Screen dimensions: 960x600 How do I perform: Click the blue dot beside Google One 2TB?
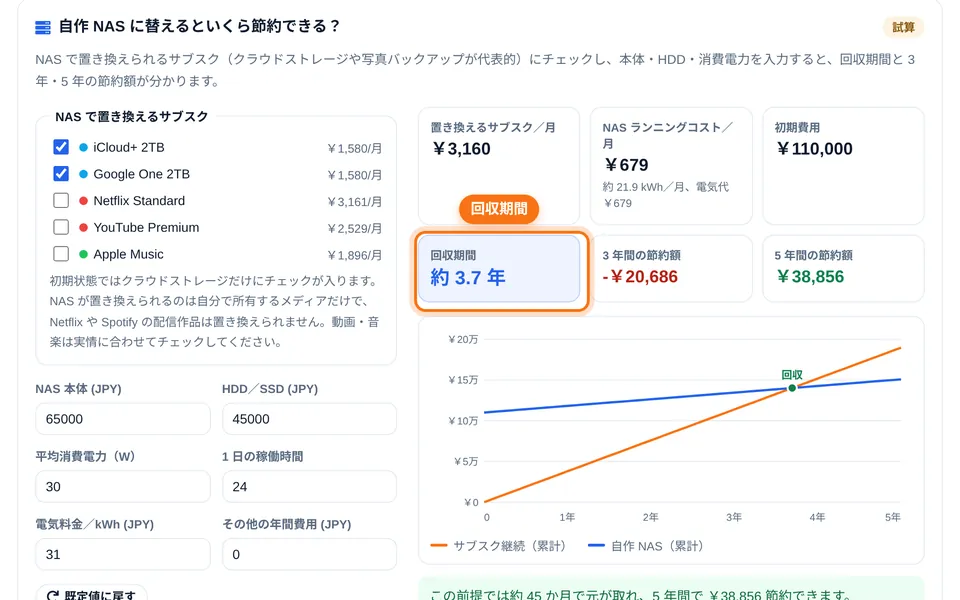83,174
